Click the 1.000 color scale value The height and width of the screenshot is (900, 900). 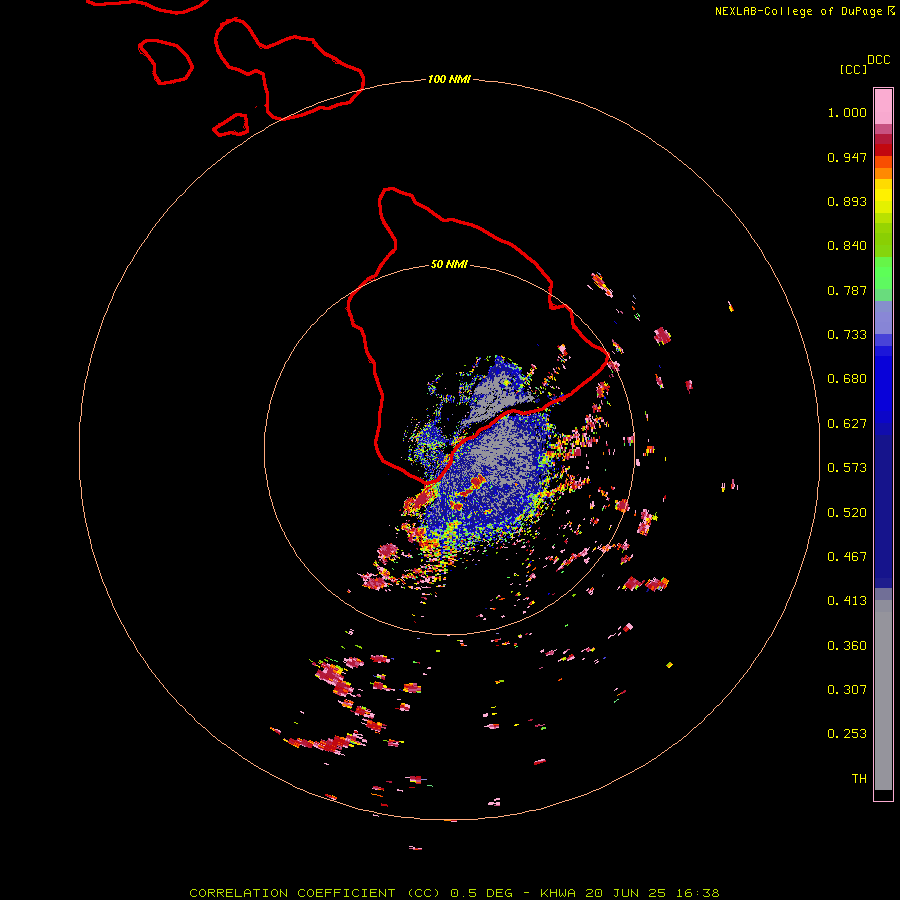(847, 112)
